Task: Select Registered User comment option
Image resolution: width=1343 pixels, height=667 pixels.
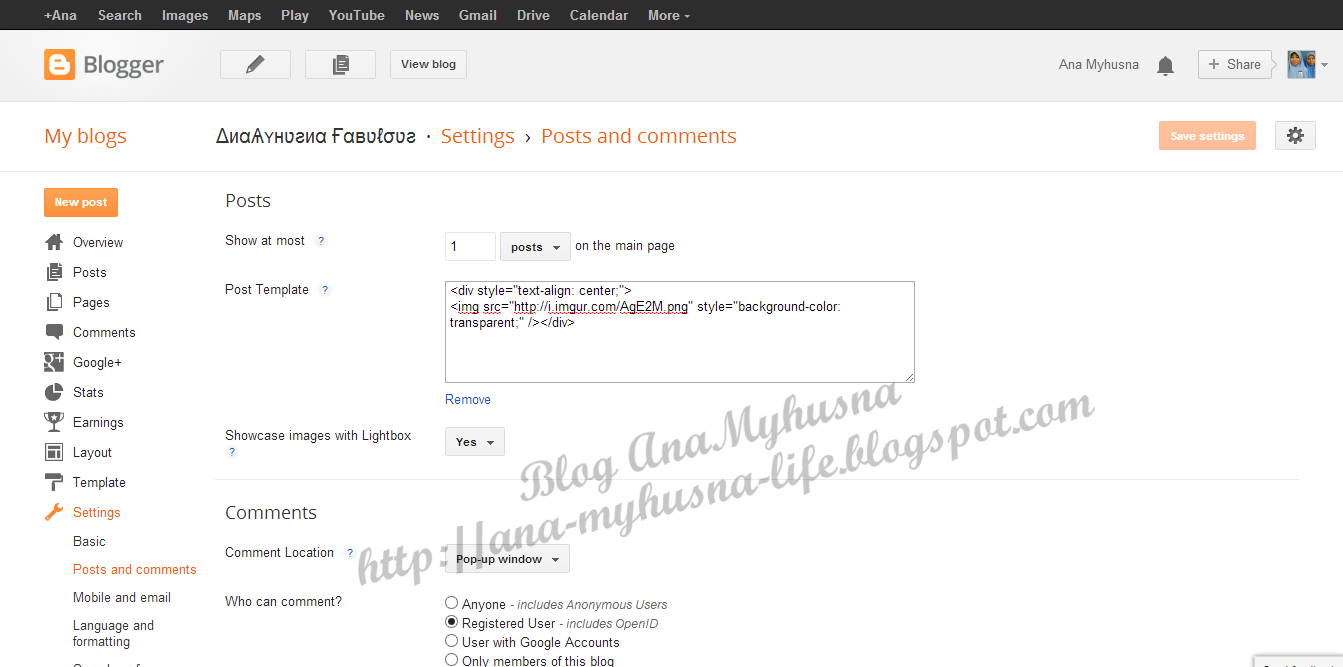Action: click(x=452, y=622)
